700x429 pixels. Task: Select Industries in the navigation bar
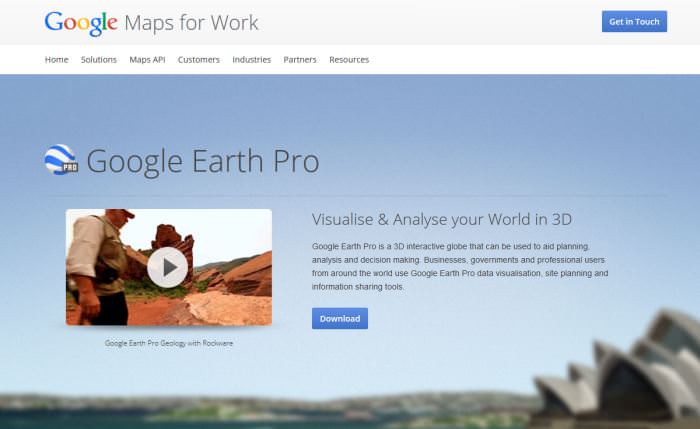pos(251,59)
